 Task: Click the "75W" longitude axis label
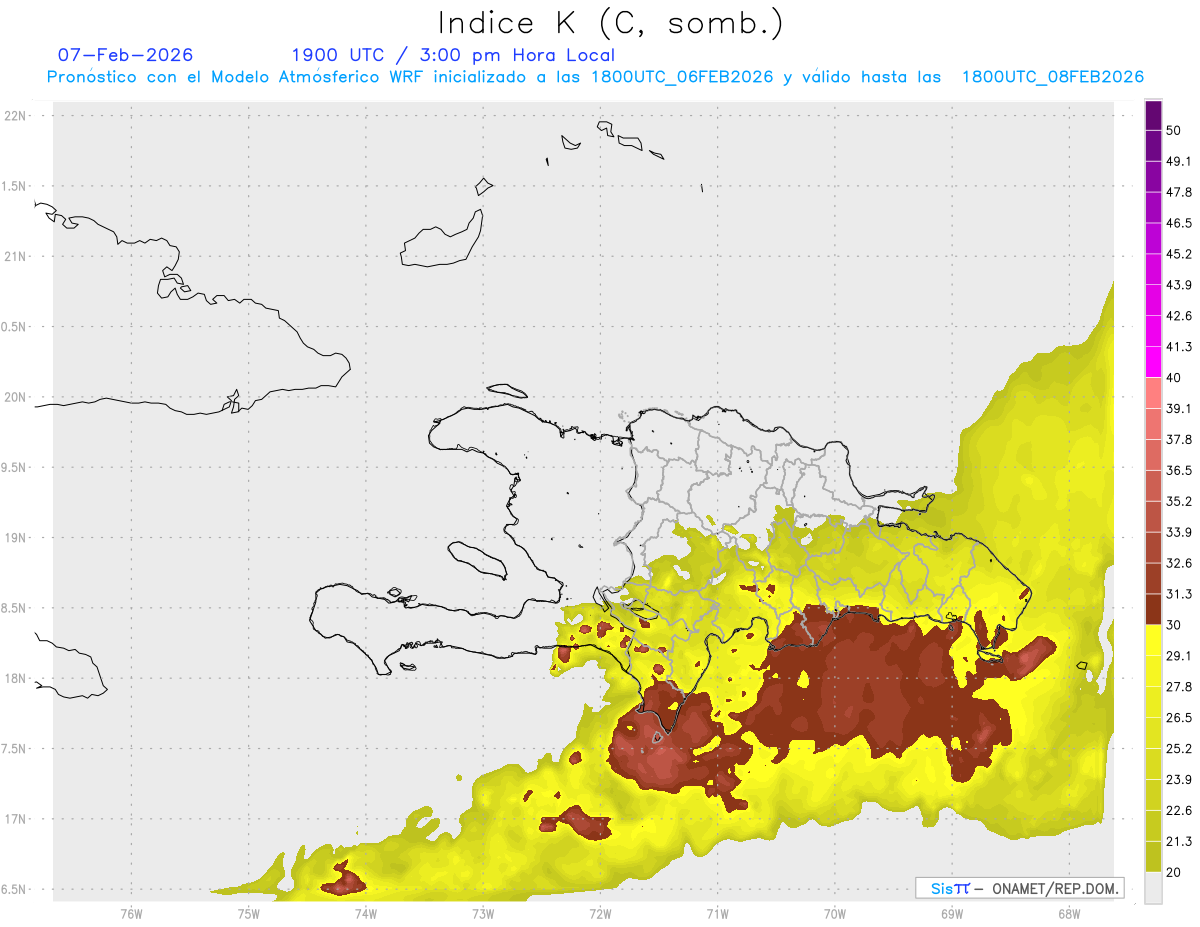(x=248, y=914)
